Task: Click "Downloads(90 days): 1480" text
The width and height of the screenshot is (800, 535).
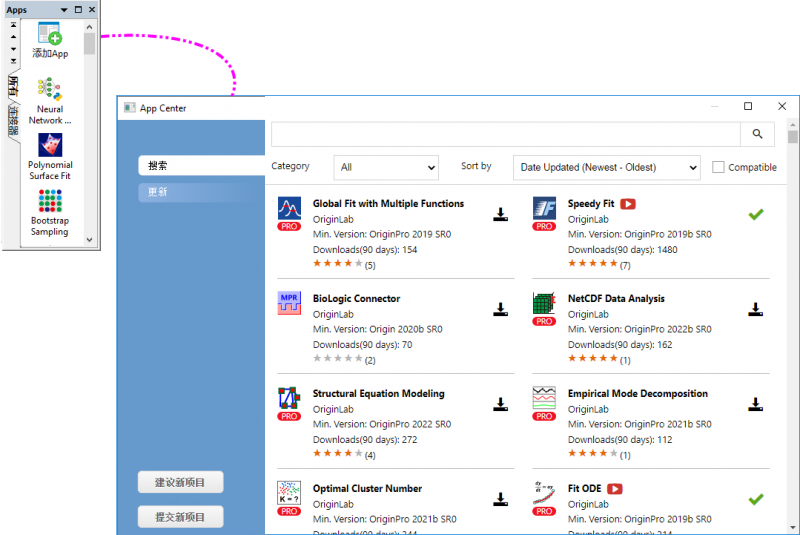Action: 622,249
